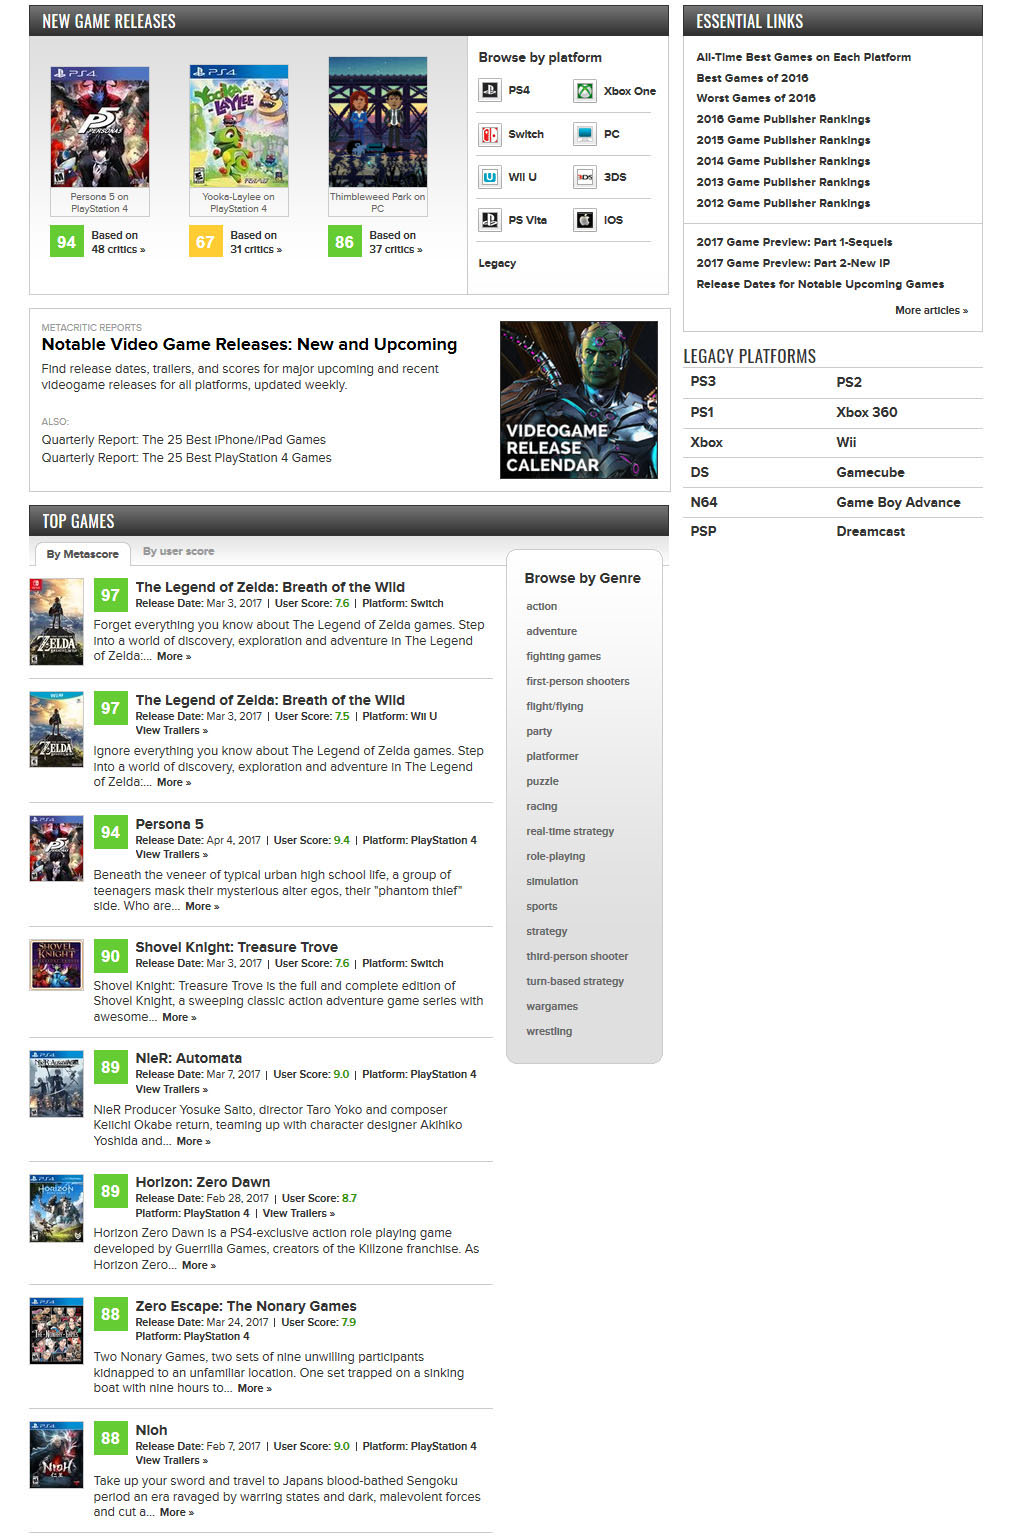Browse role-playing genre
The image size is (1014, 1539).
pyautogui.click(x=556, y=856)
